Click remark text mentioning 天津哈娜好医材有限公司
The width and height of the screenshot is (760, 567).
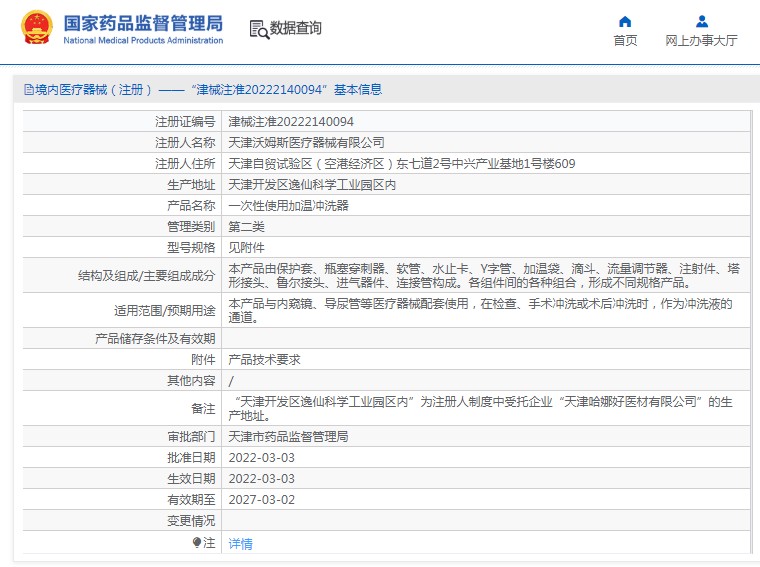(x=480, y=409)
